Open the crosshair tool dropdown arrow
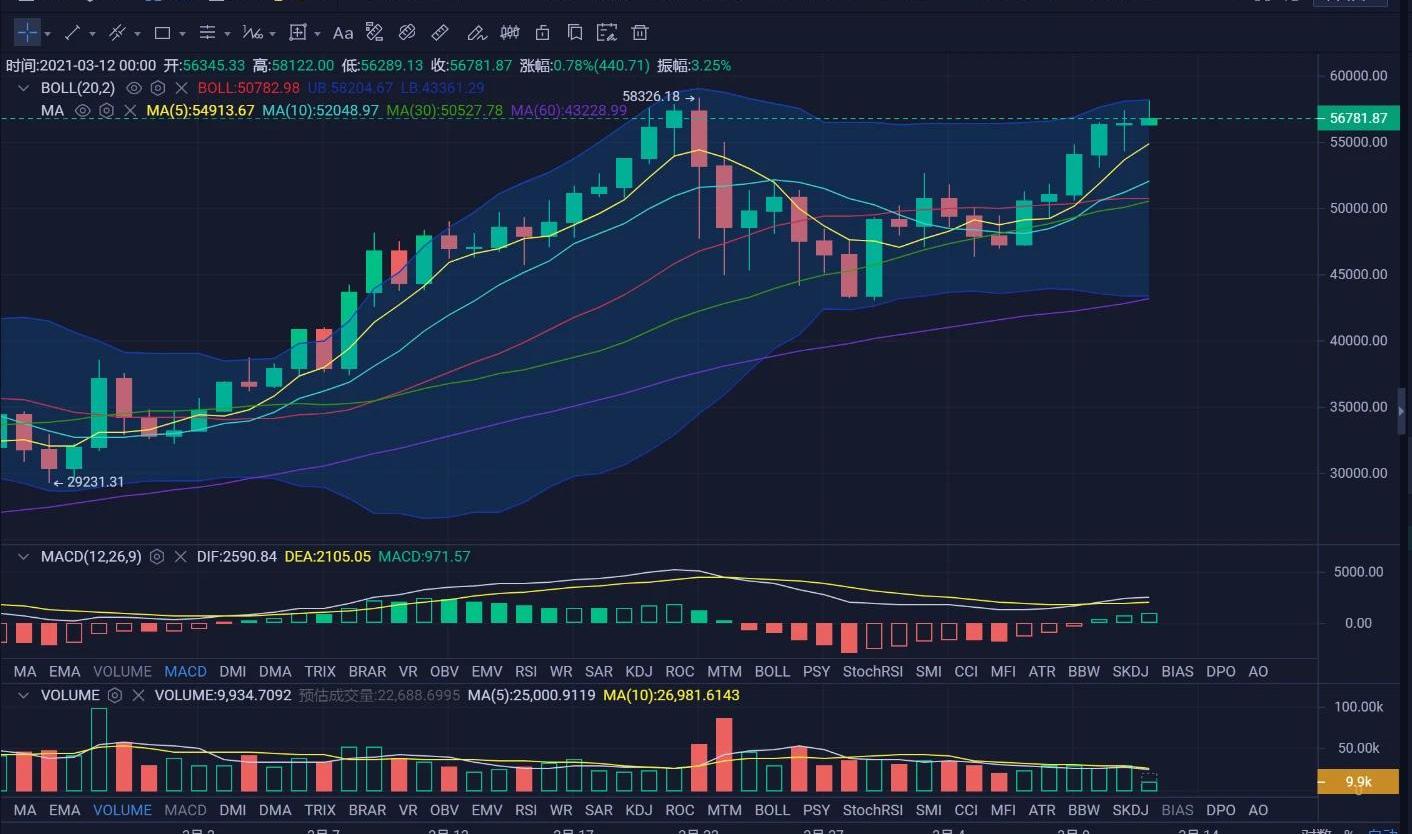The image size is (1412, 834). click(47, 34)
